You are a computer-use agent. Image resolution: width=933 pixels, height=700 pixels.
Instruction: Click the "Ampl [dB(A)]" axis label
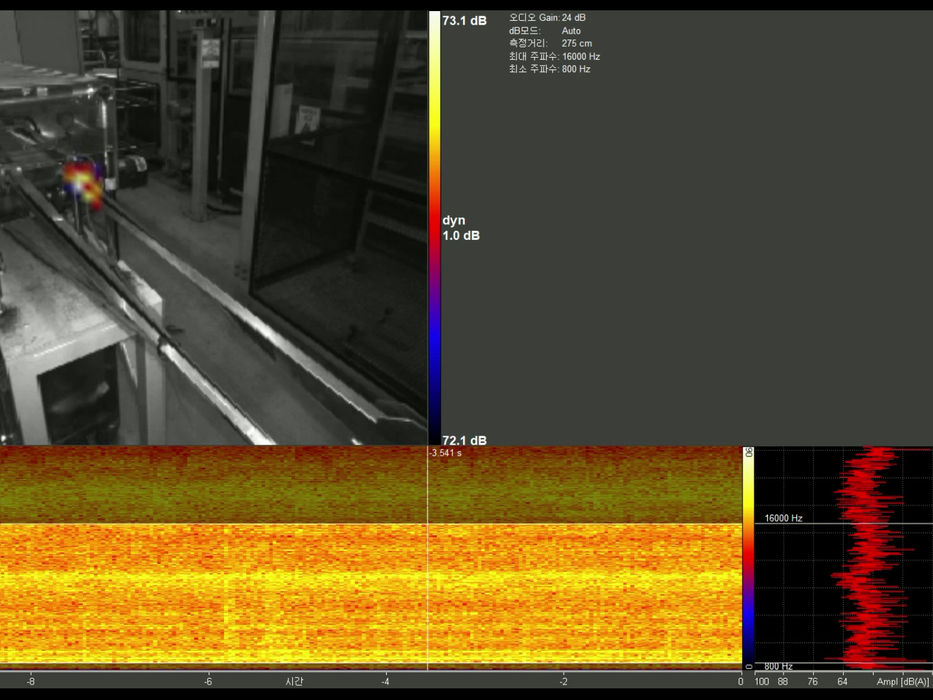[x=902, y=682]
